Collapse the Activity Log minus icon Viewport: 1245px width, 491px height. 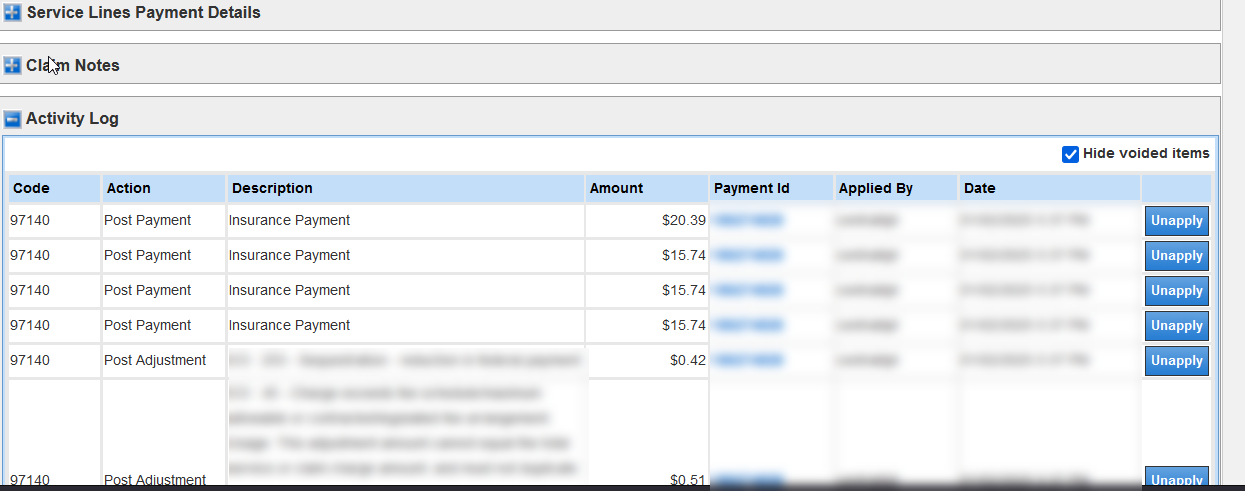coord(12,119)
